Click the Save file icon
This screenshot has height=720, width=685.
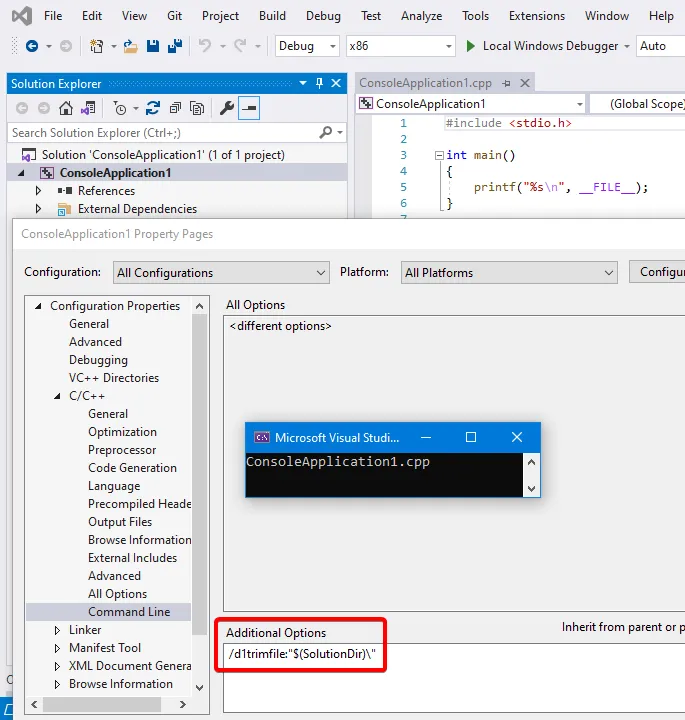click(153, 46)
